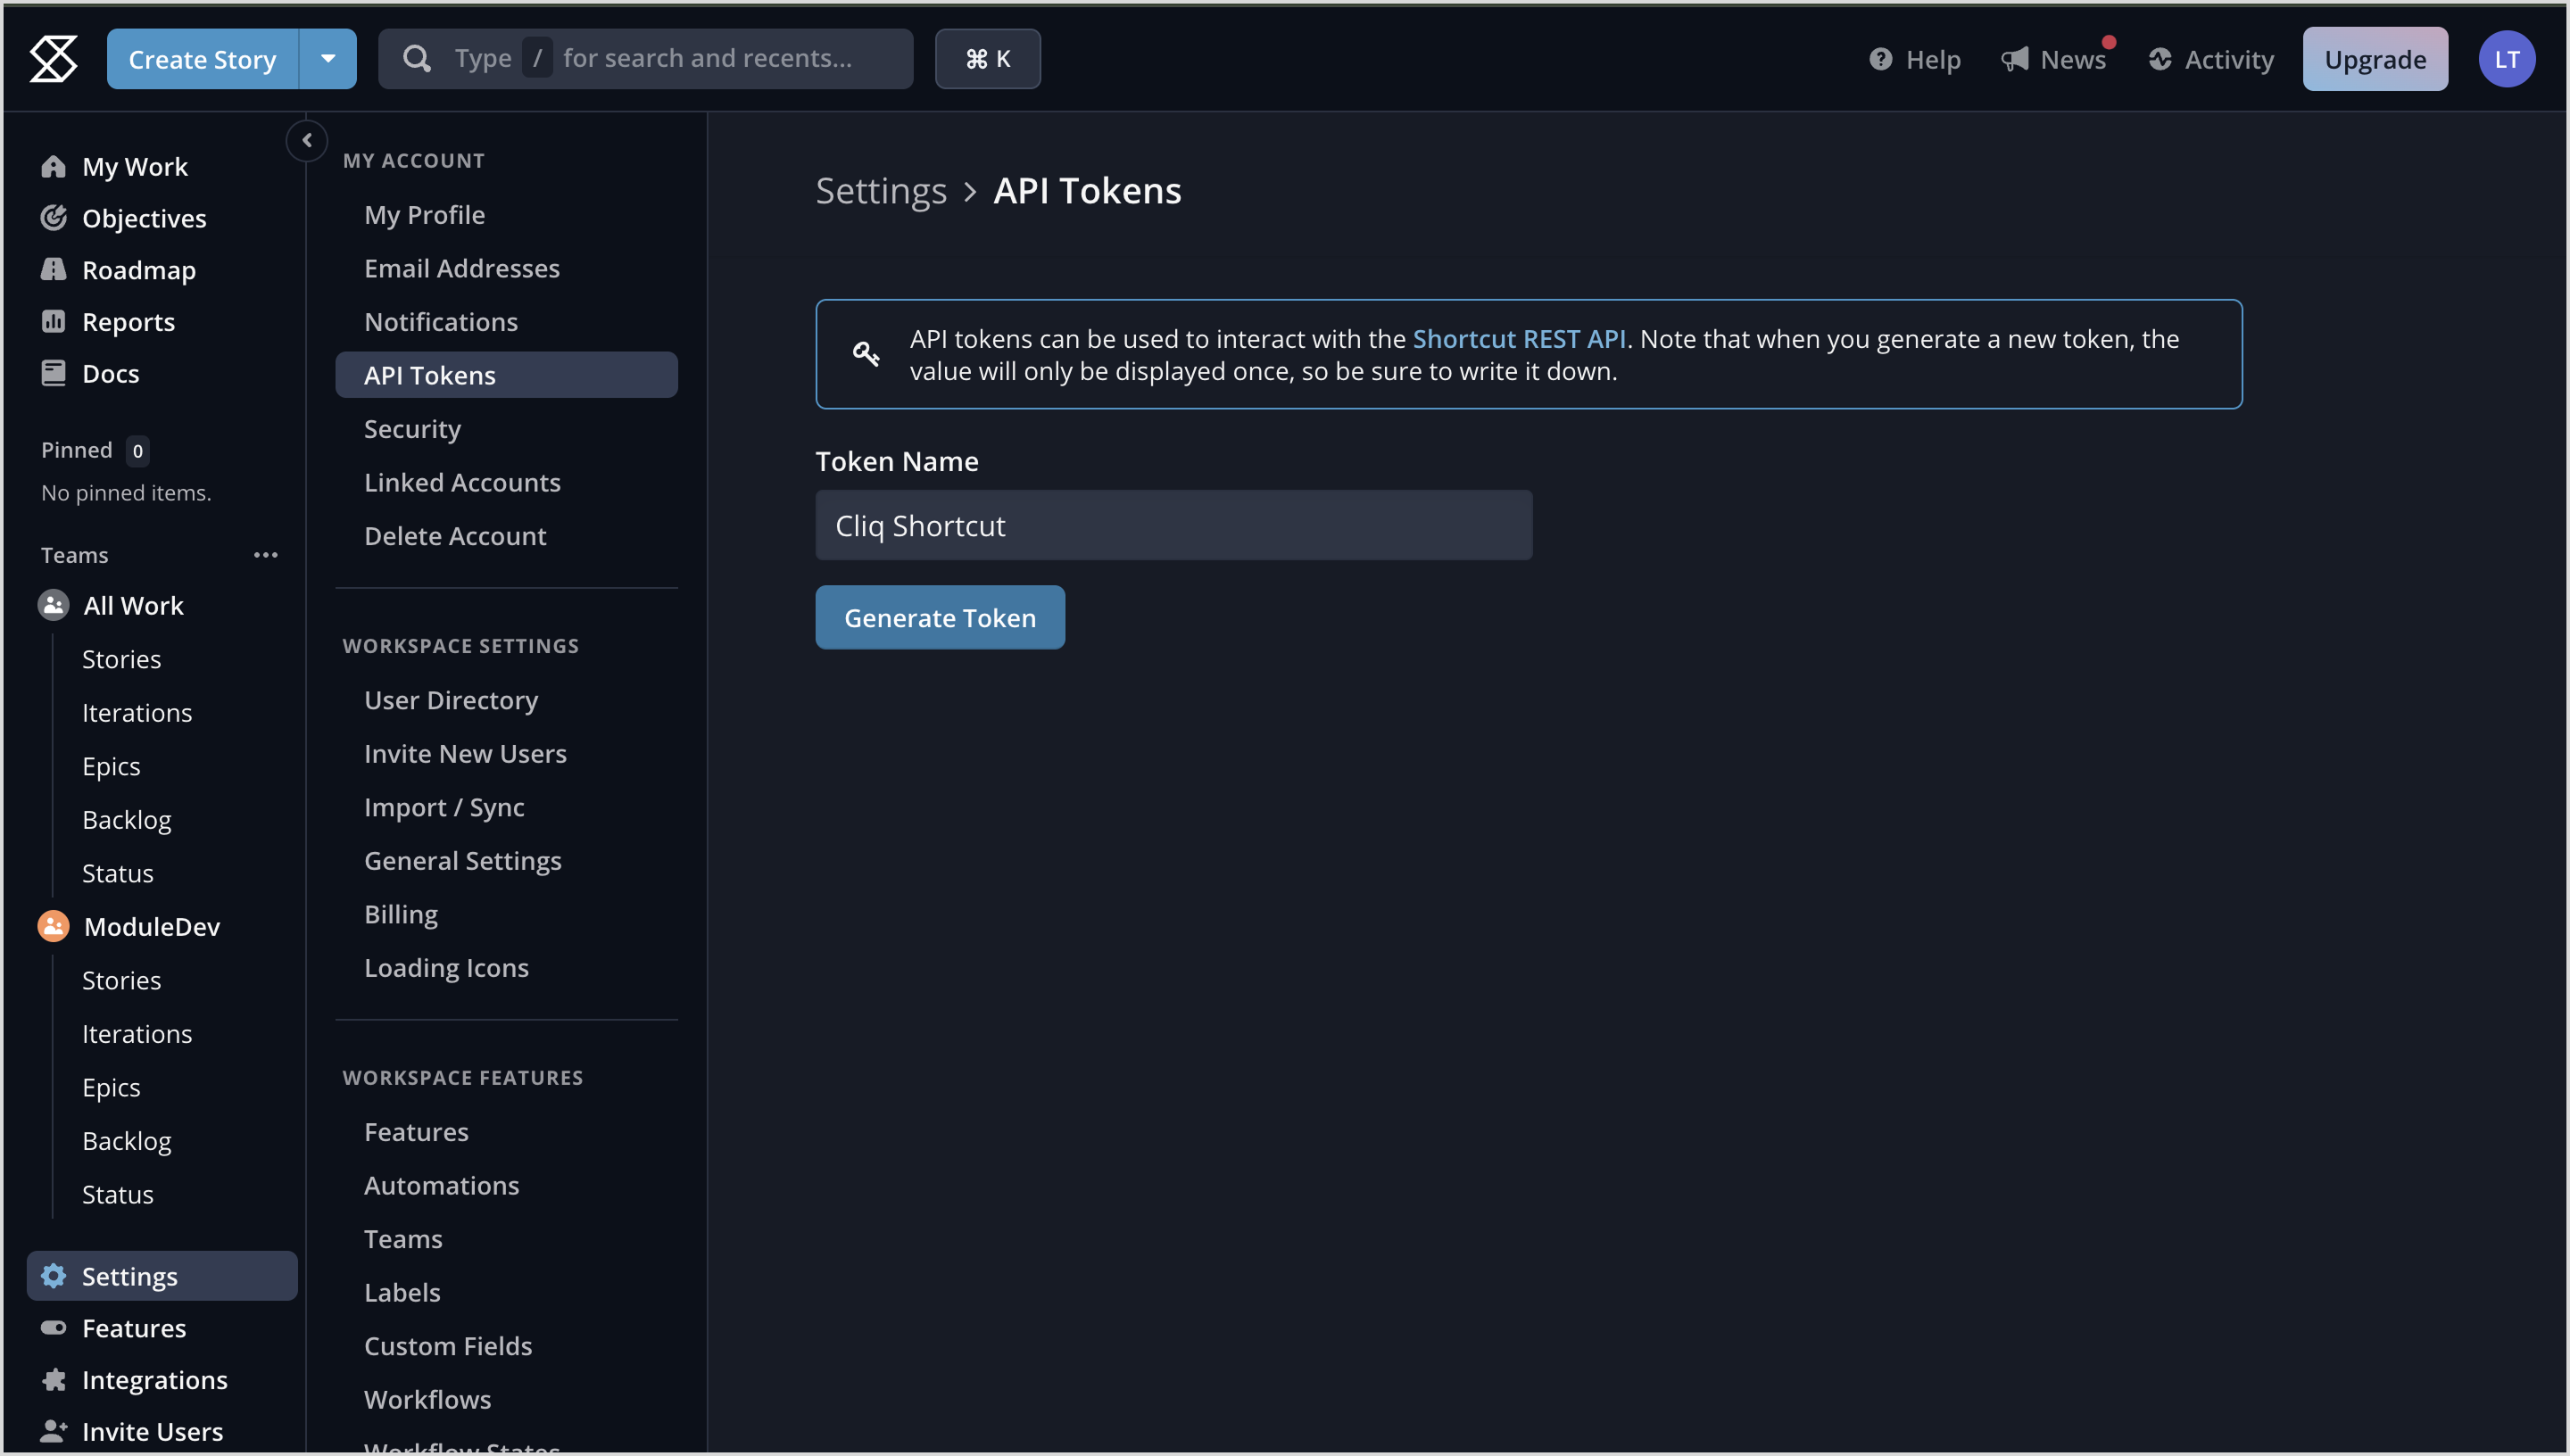Screen dimensions: 2570x1456
Task: Collapse the left sidebar with chevron
Action: [x=307, y=140]
